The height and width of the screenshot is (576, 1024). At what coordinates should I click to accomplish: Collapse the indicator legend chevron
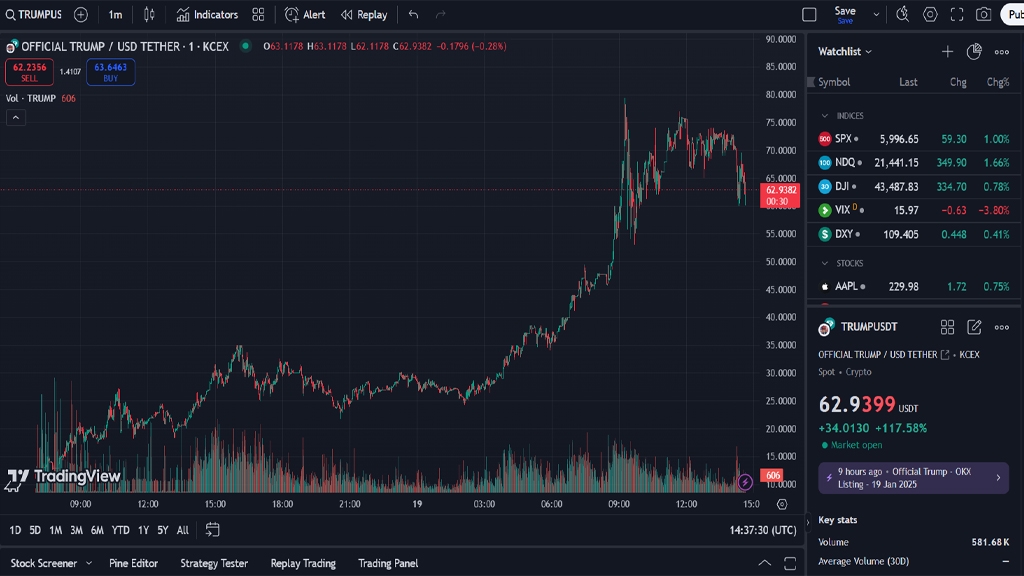(x=16, y=118)
